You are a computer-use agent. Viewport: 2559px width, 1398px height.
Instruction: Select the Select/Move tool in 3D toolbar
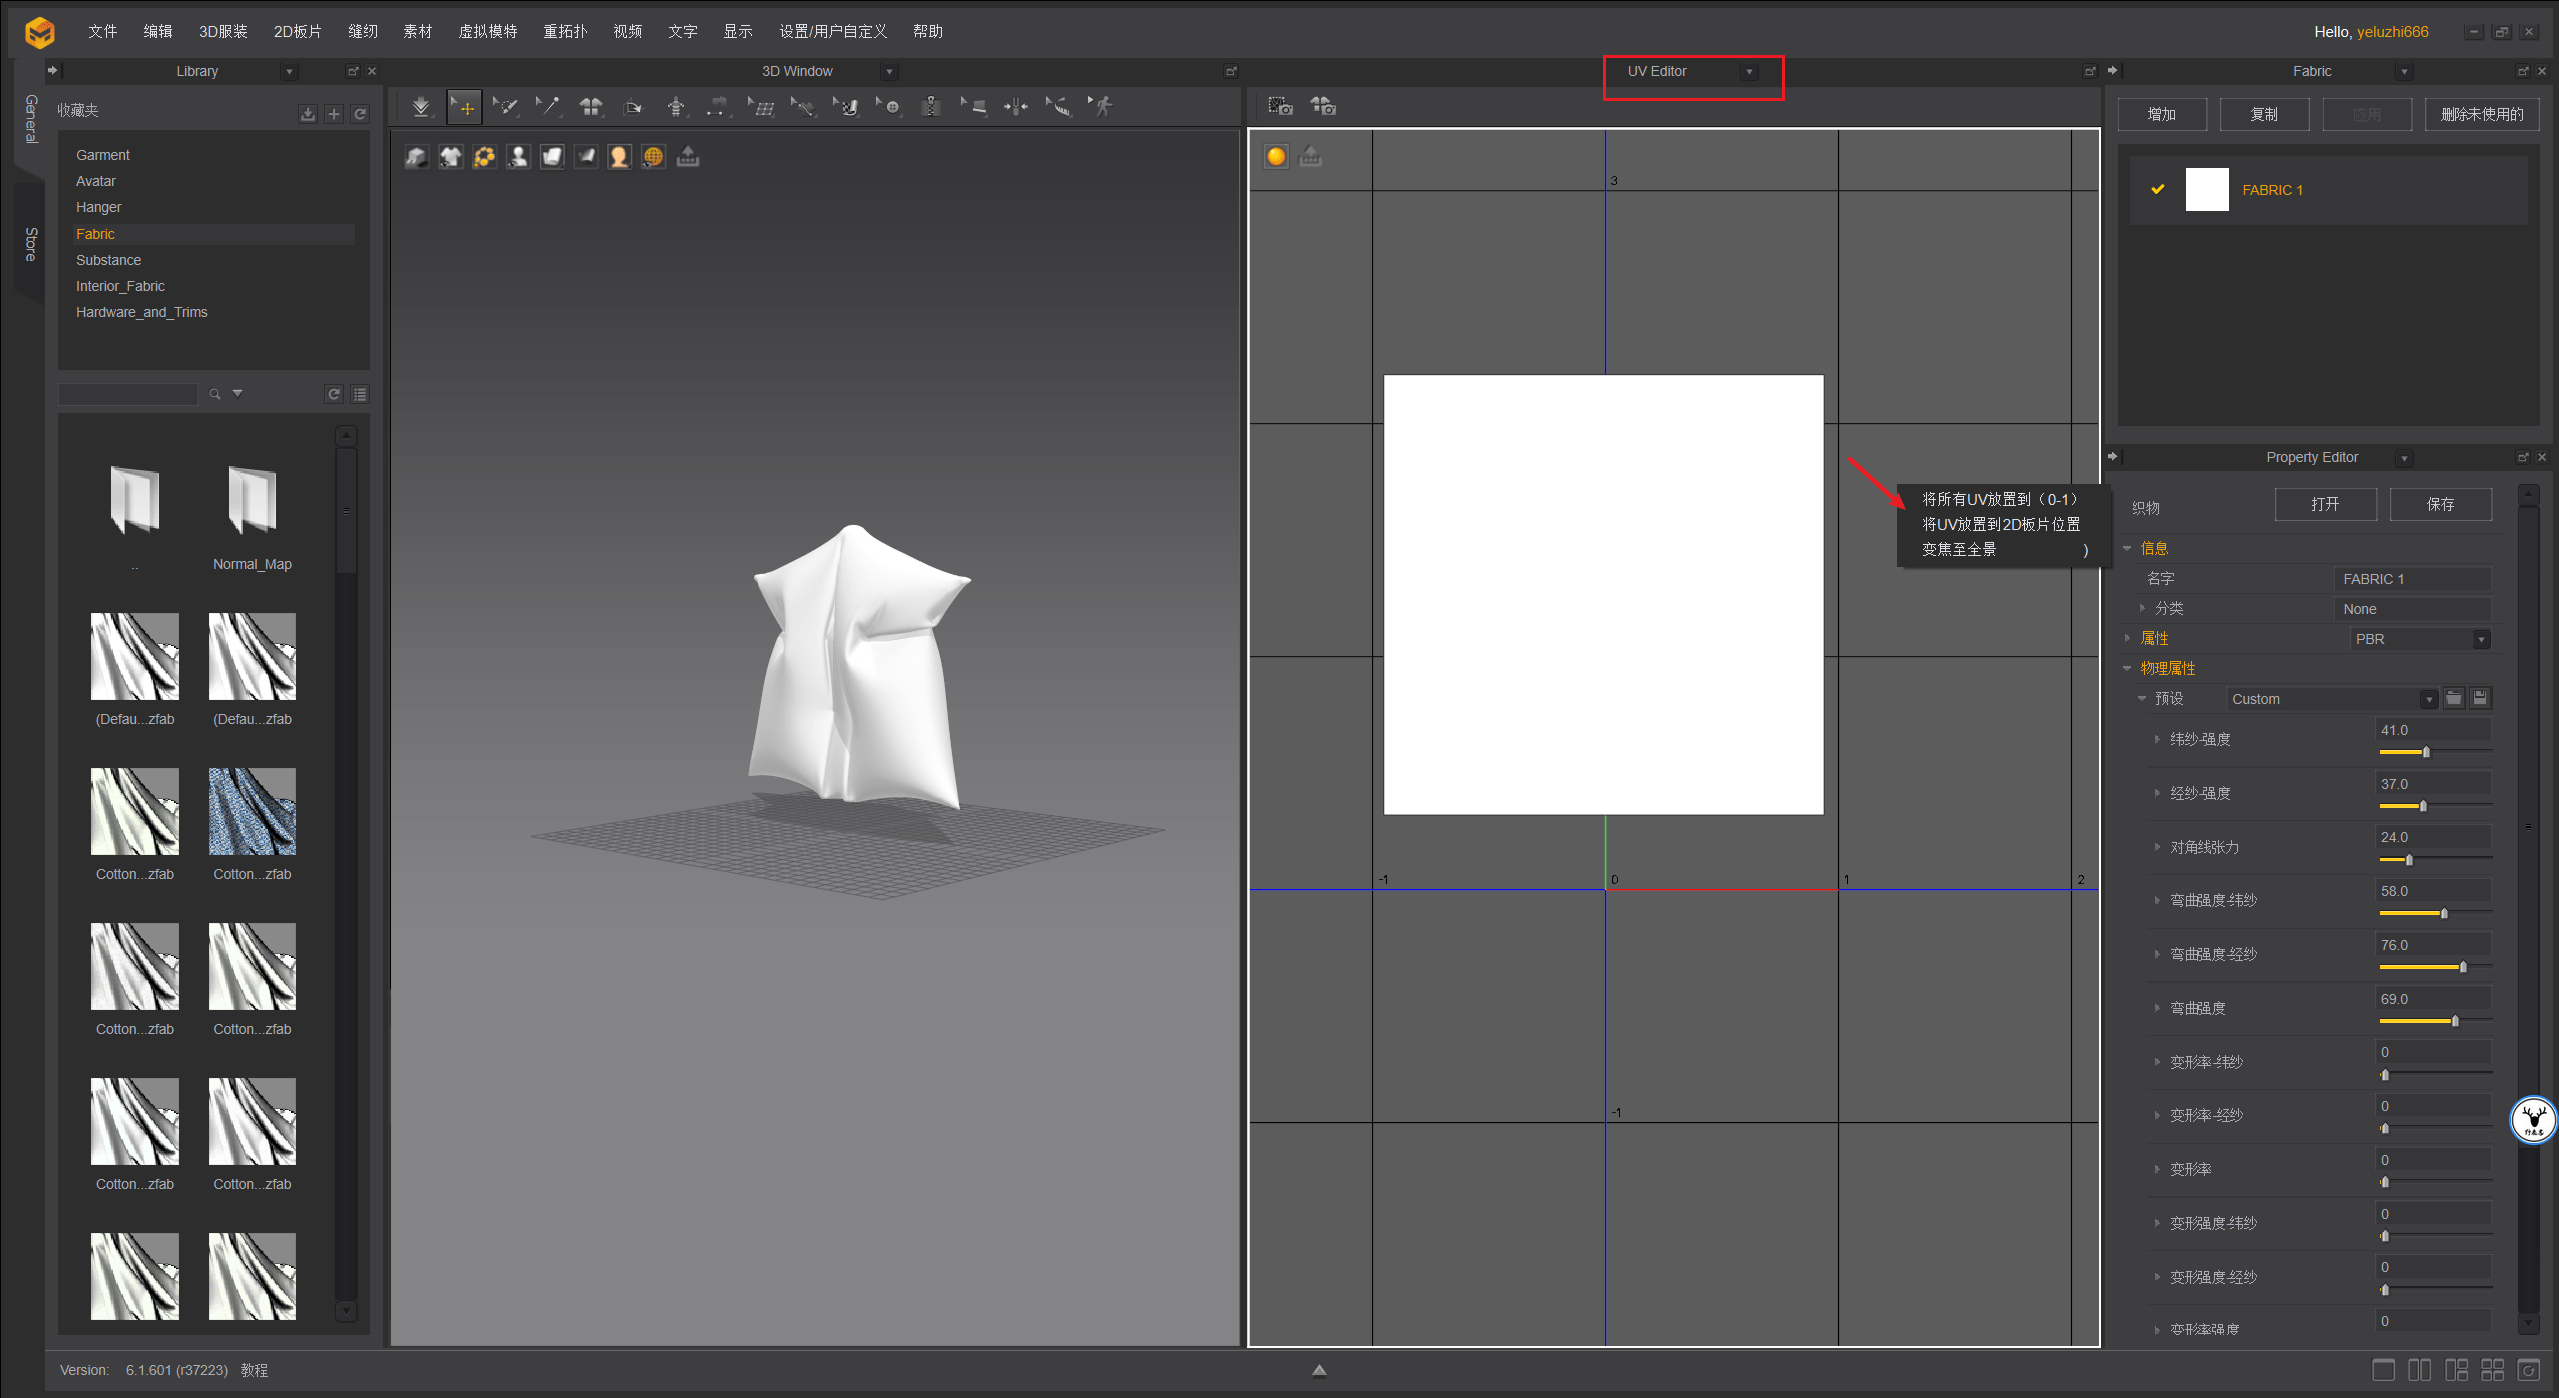pyautogui.click(x=465, y=106)
